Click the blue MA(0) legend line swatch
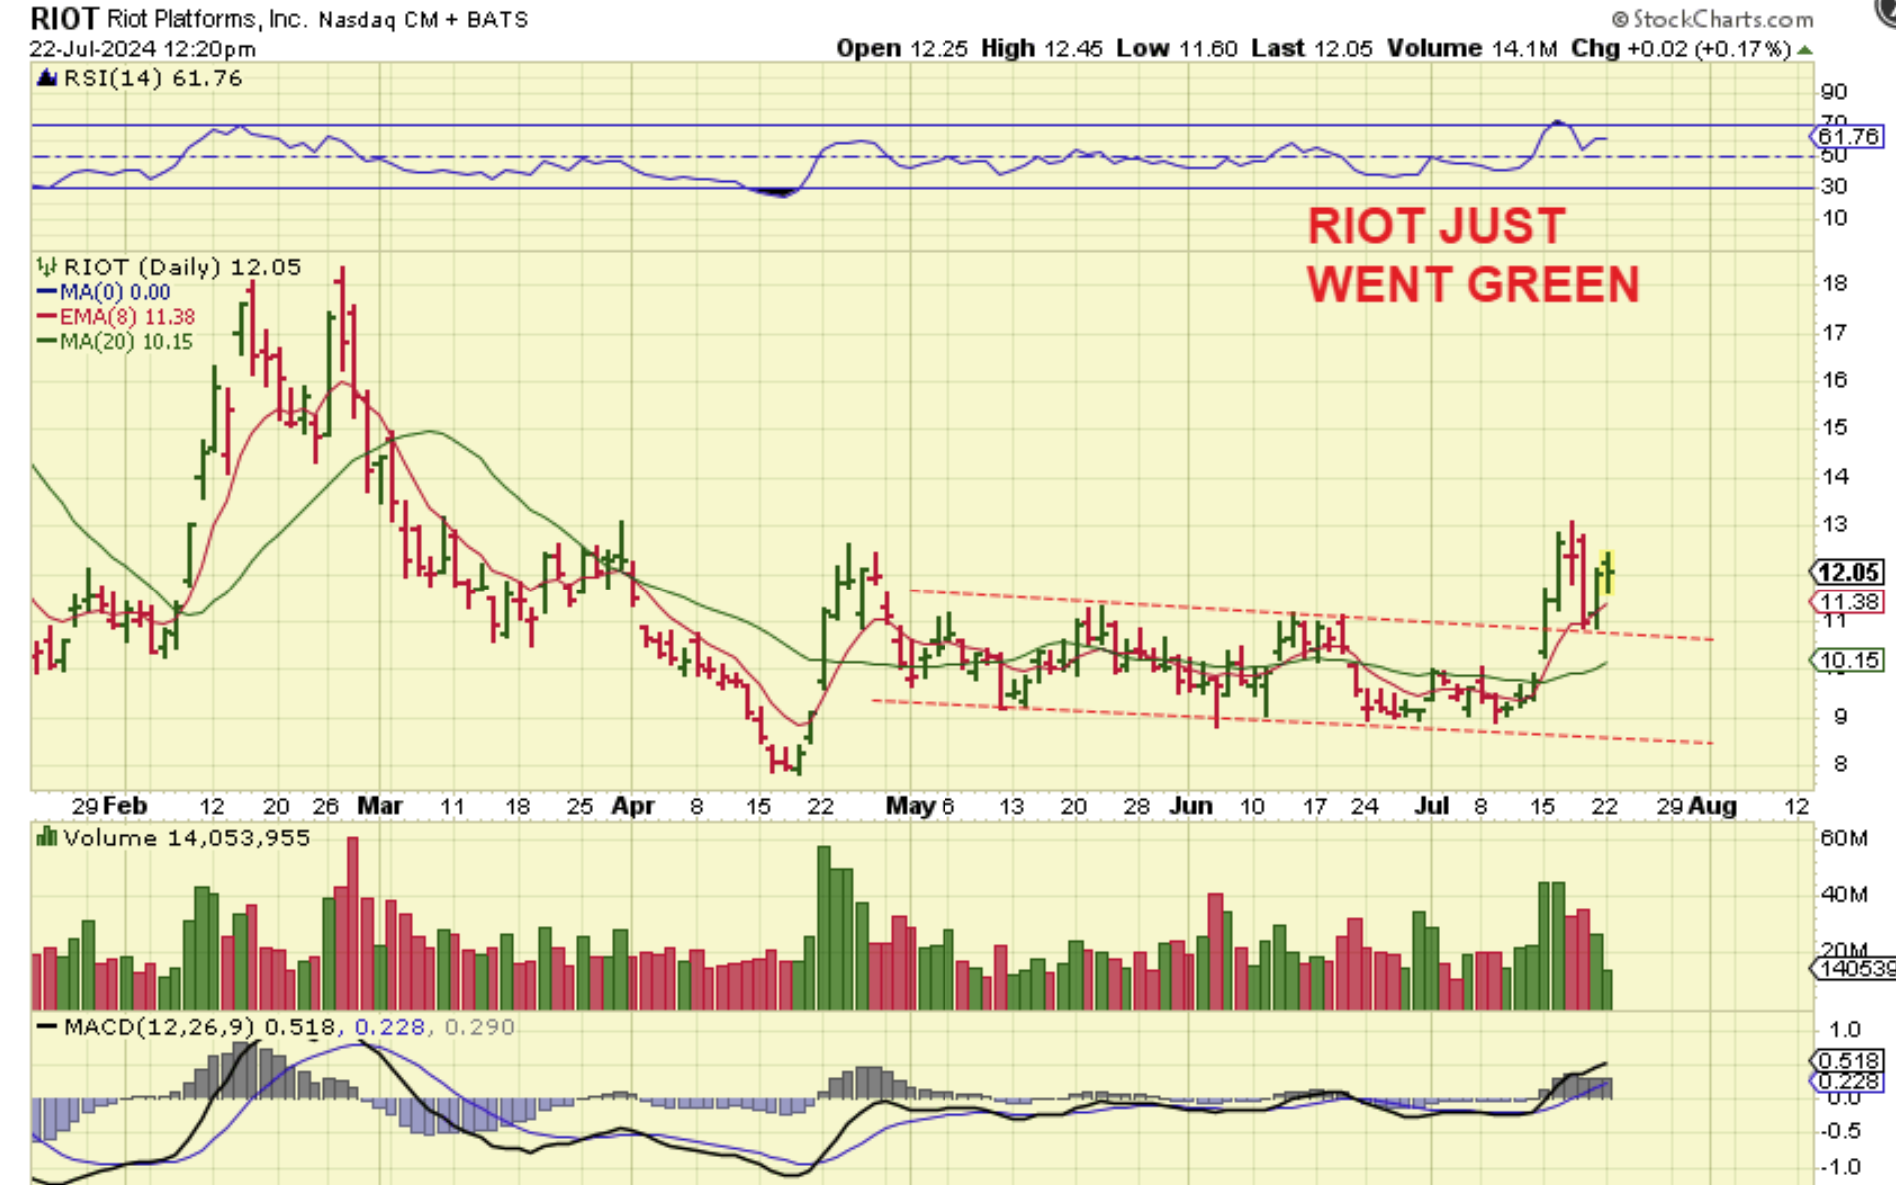Screen dimensions: 1896x1185 pos(47,292)
